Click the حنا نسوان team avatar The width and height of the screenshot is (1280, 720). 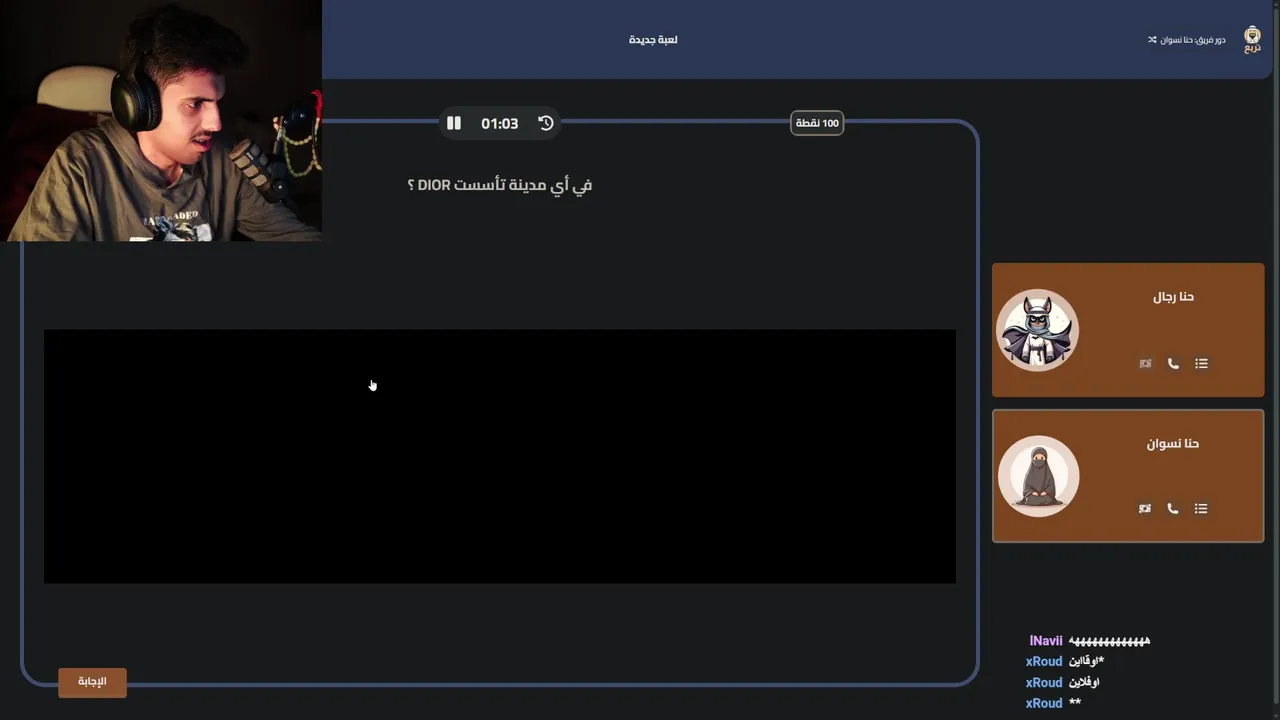coord(1038,476)
